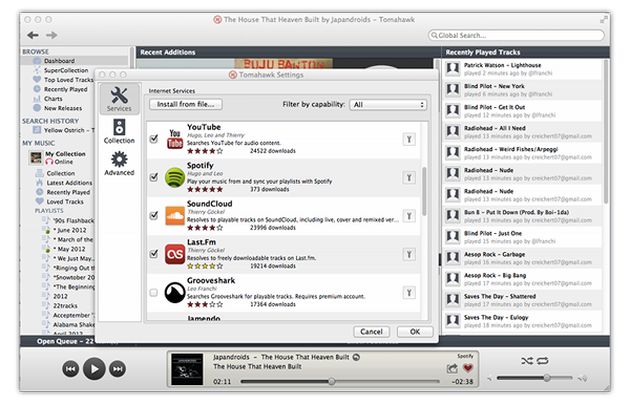Click the Global Search field

click(x=516, y=35)
